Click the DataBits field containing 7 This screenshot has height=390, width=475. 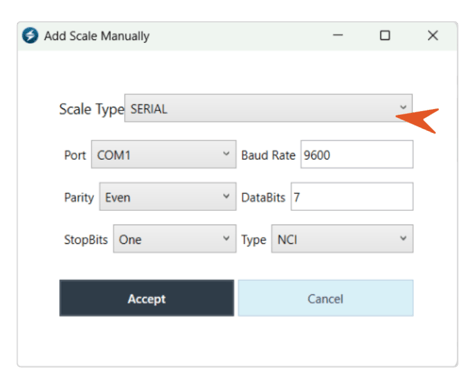click(352, 197)
